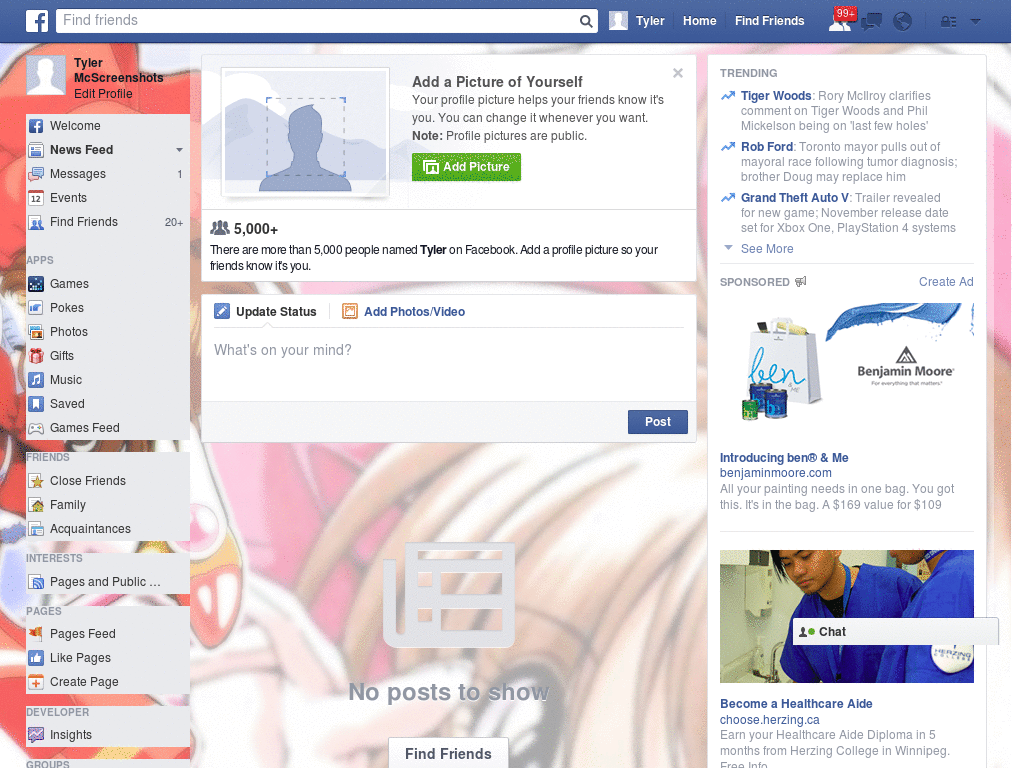The width and height of the screenshot is (1024, 768).
Task: Open the notifications globe icon
Action: 903,22
